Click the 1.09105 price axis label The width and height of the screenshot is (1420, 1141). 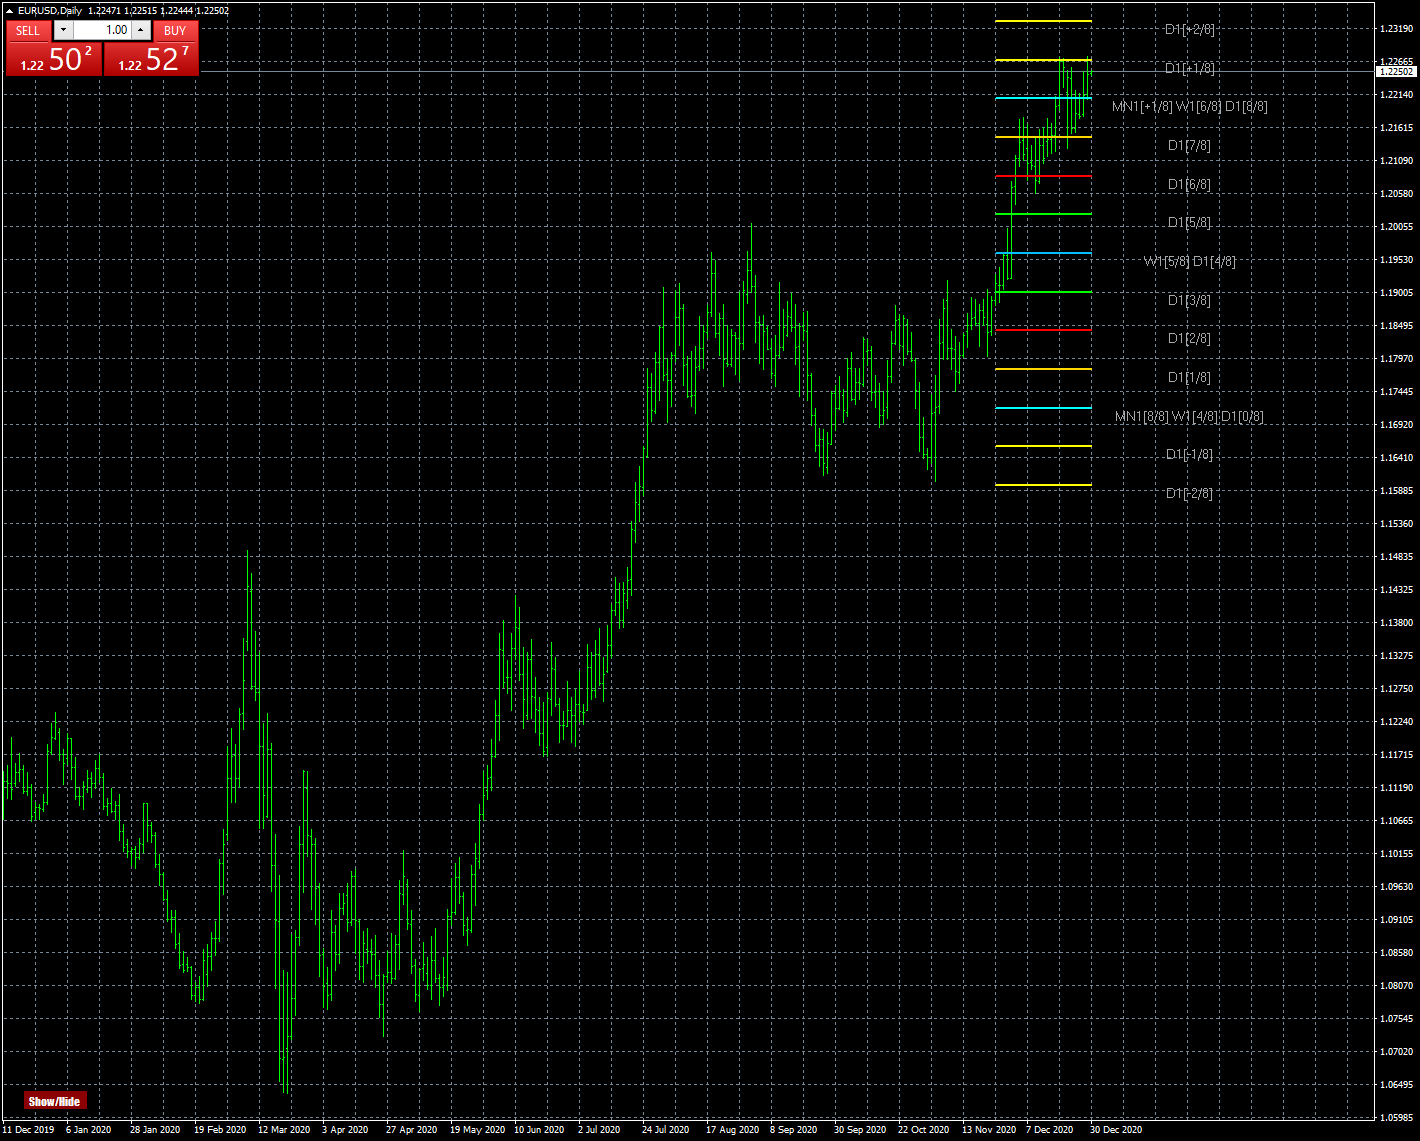1396,920
